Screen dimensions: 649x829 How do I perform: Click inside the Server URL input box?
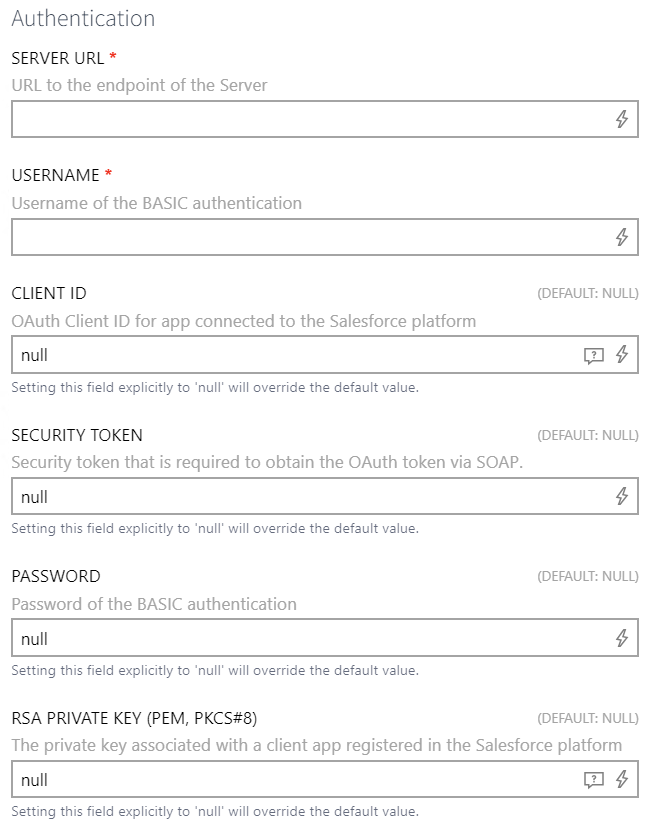[x=300, y=118]
